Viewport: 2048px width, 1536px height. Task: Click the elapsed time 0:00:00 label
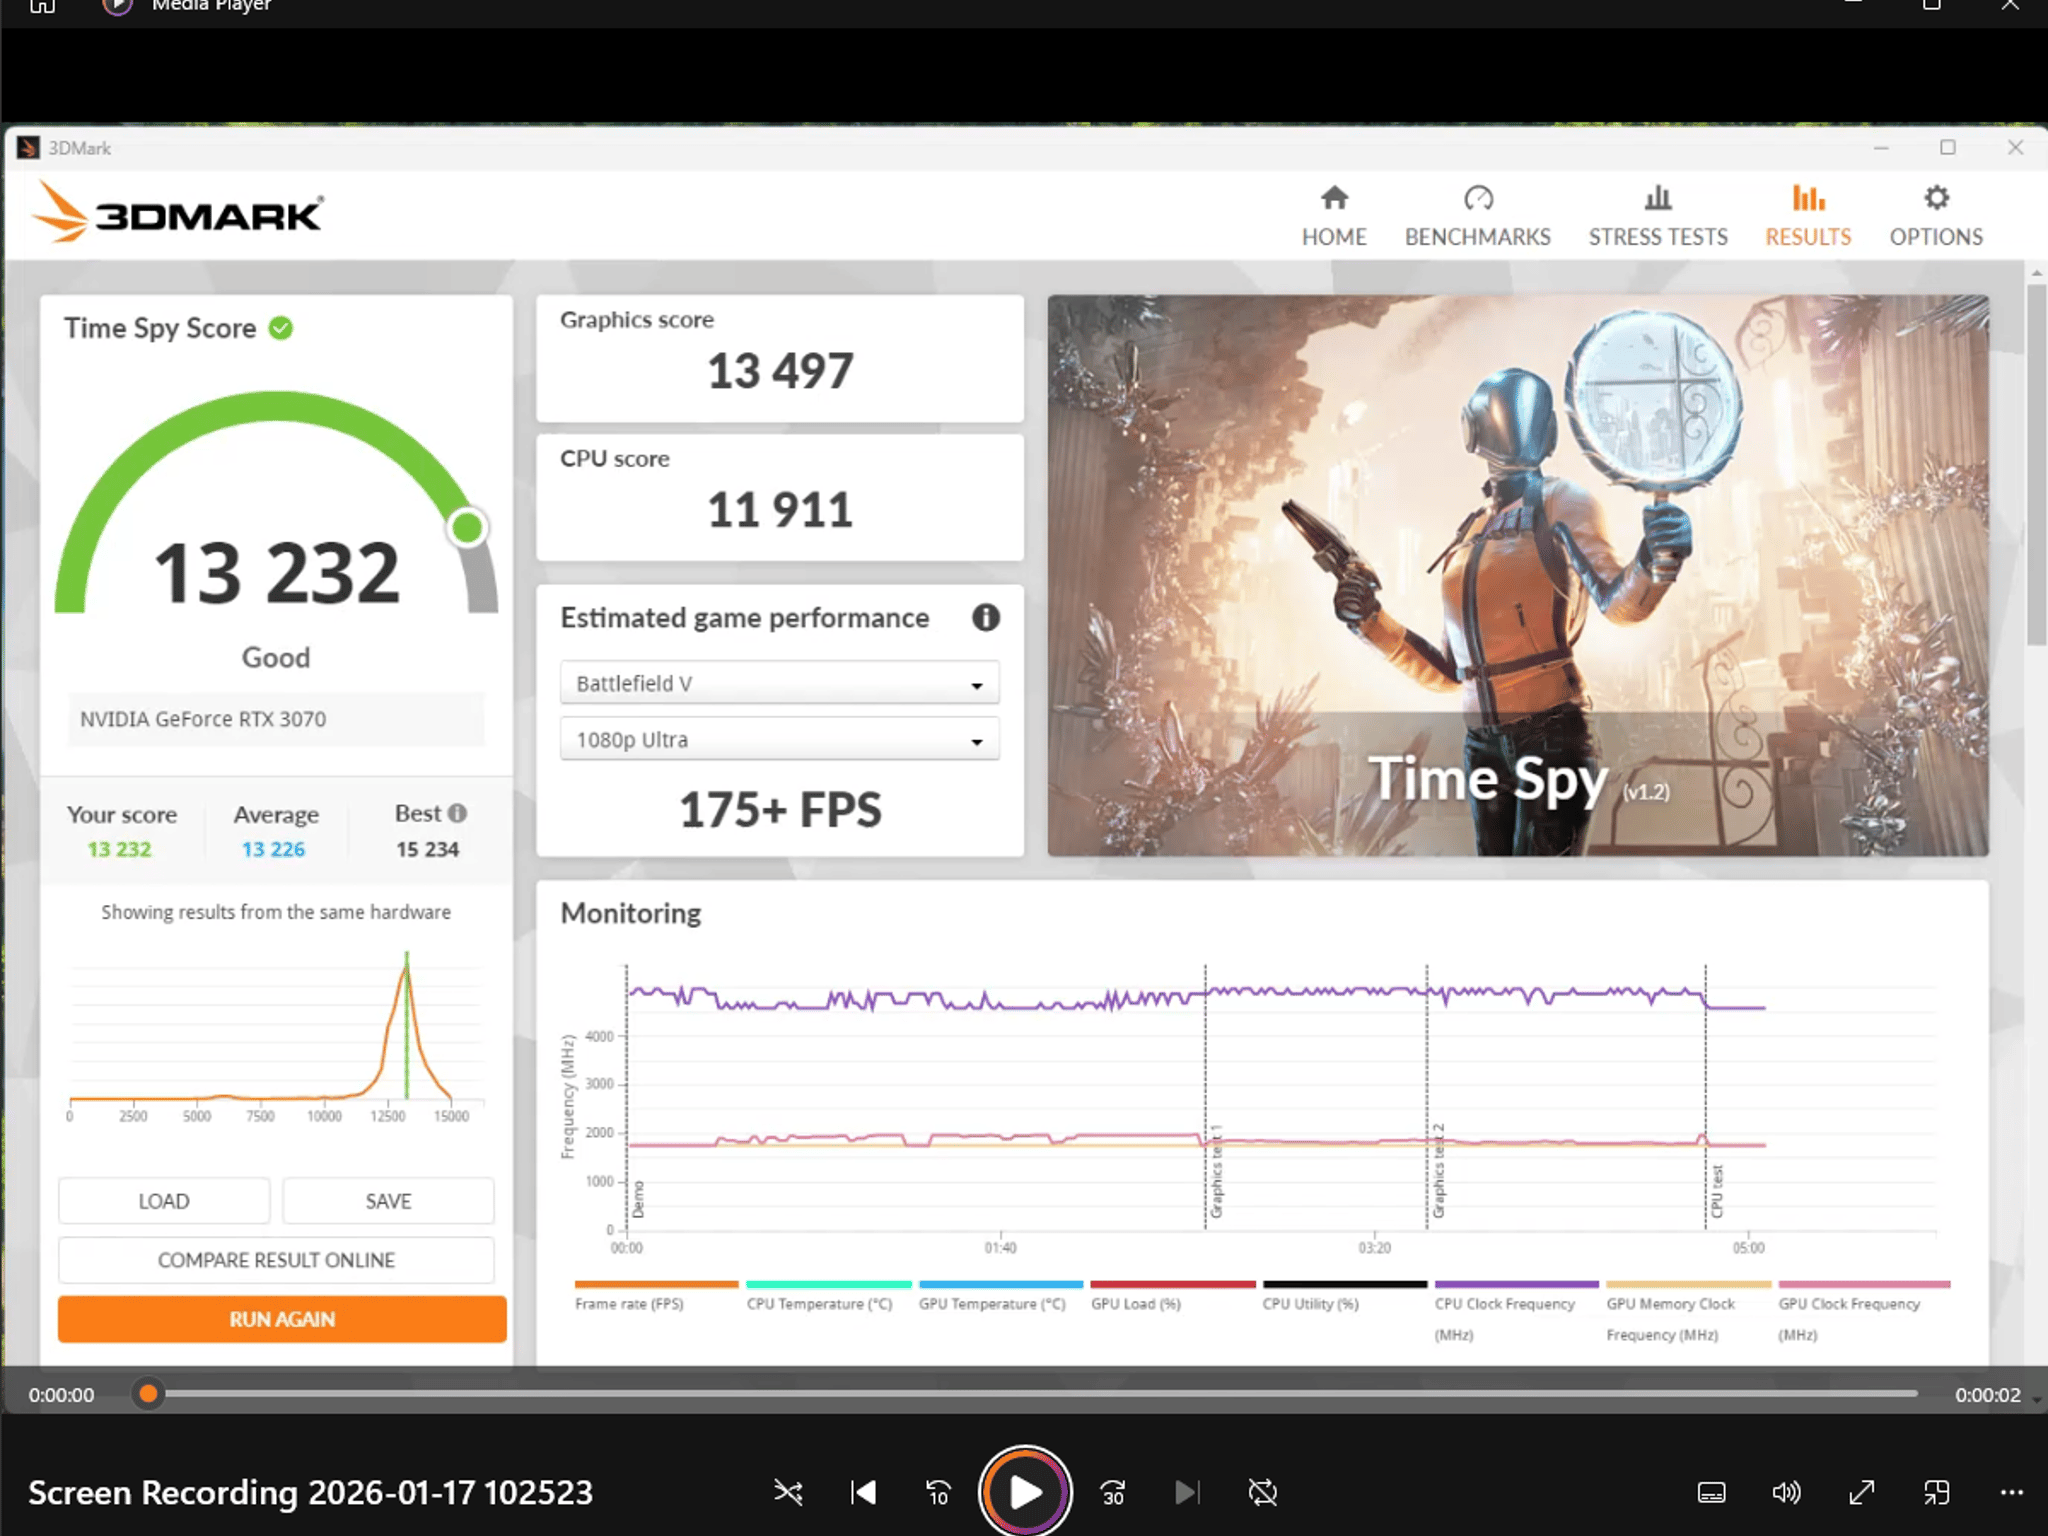tap(61, 1395)
